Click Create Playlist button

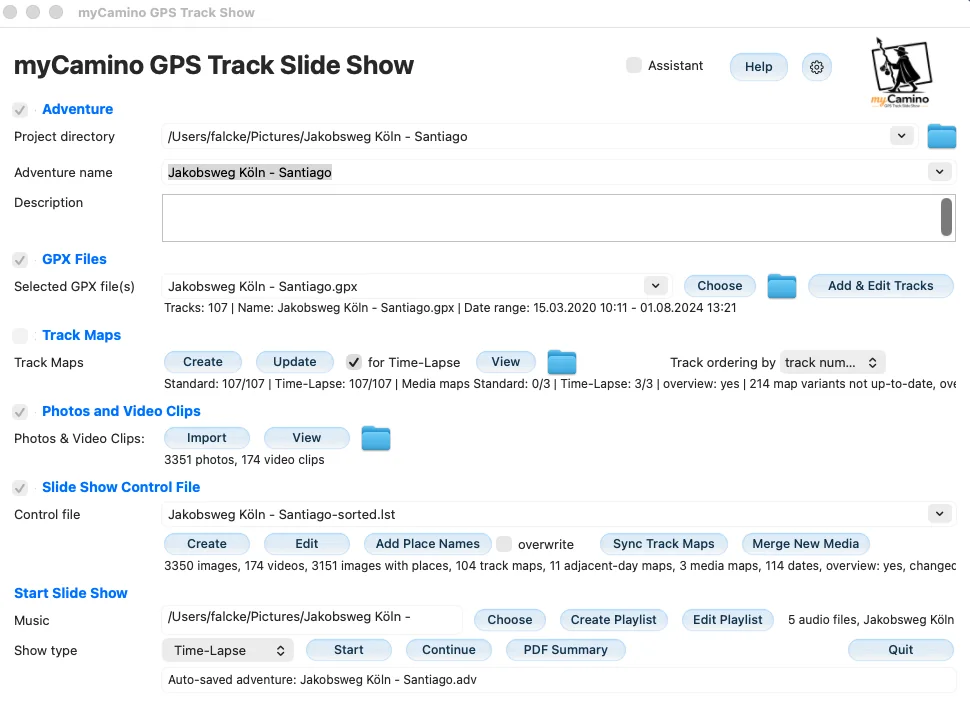pos(614,620)
